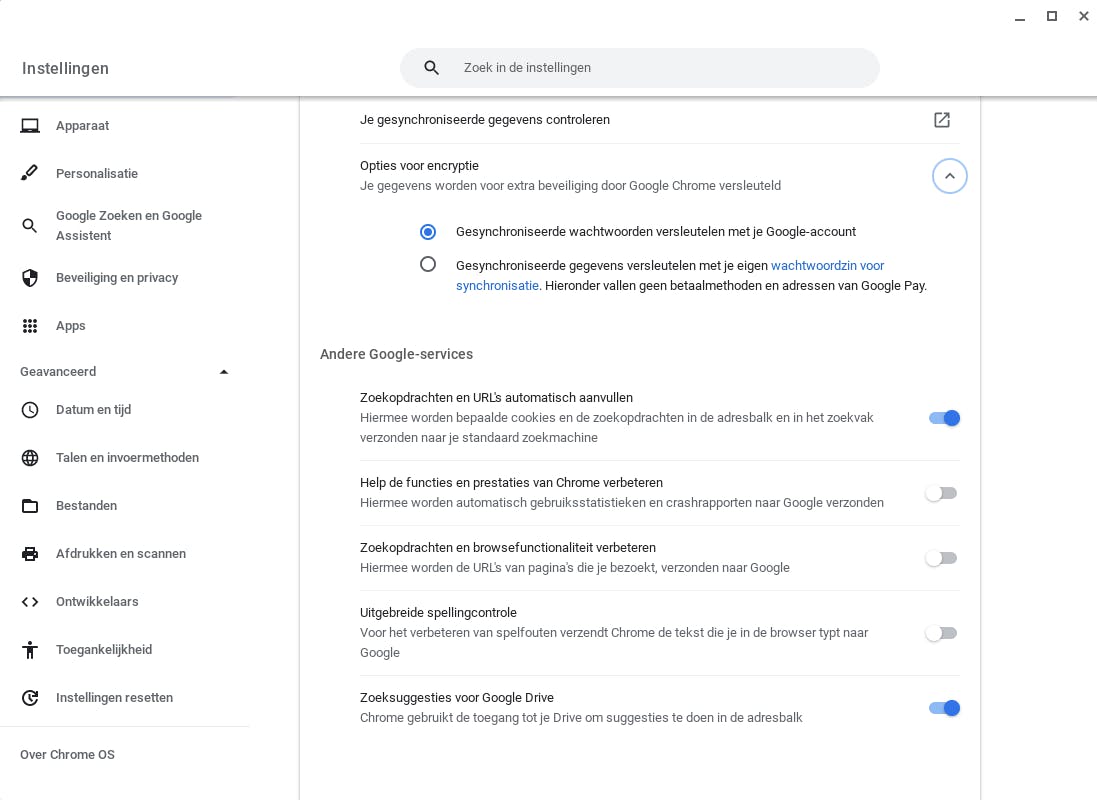
Task: Click the Apparaat laptop icon
Action: (30, 126)
